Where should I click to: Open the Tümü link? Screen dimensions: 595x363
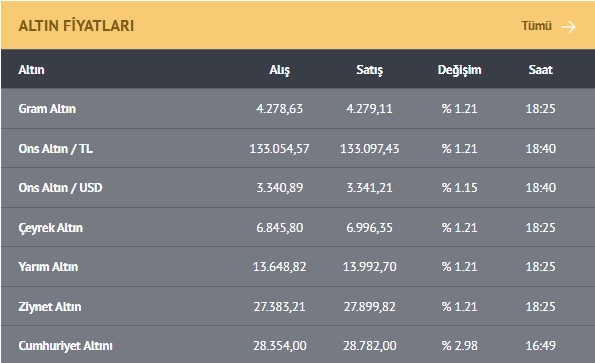tap(536, 26)
